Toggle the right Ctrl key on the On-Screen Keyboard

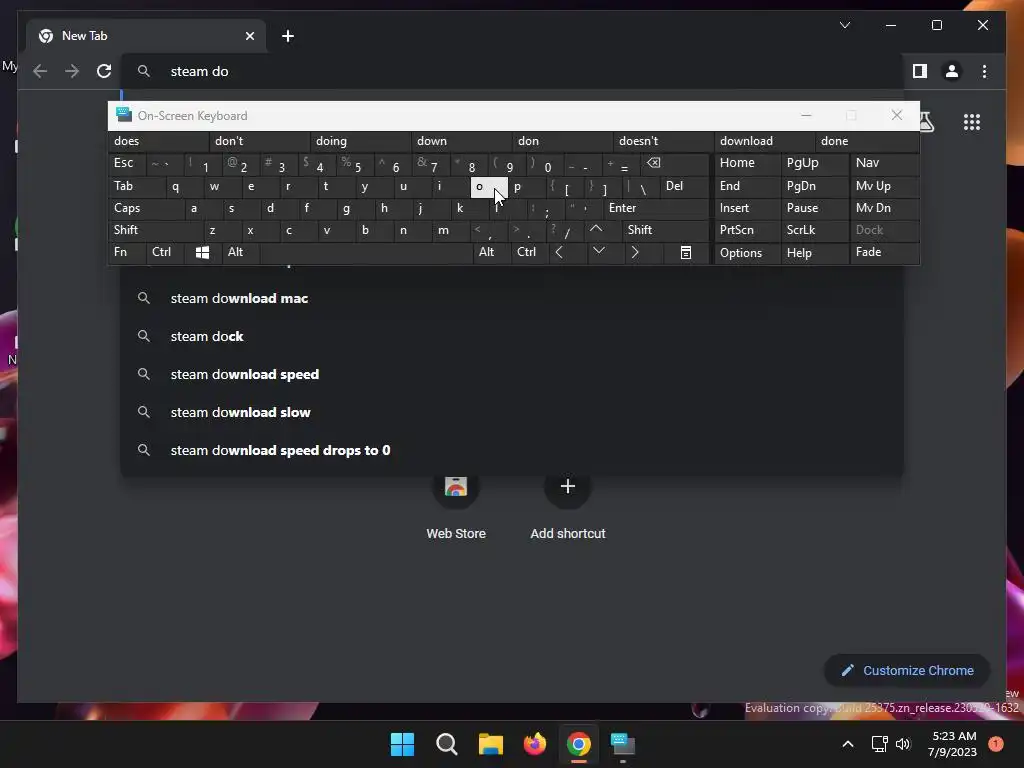(530, 252)
